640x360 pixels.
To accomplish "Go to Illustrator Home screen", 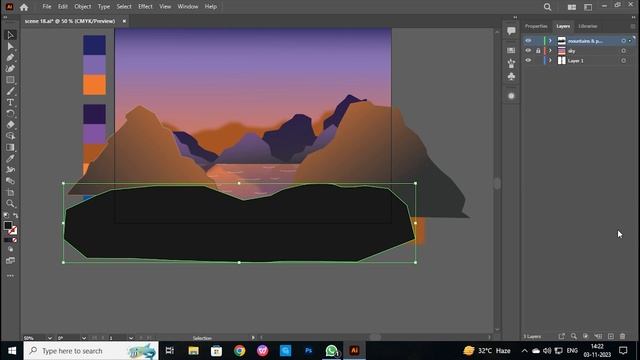I will point(24,7).
